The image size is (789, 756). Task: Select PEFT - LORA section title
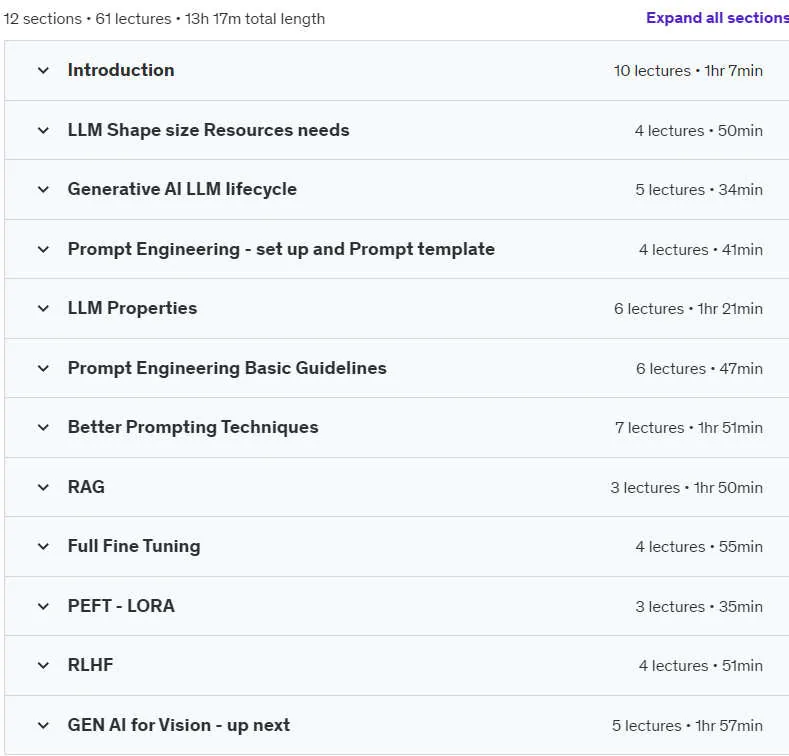[x=121, y=606]
